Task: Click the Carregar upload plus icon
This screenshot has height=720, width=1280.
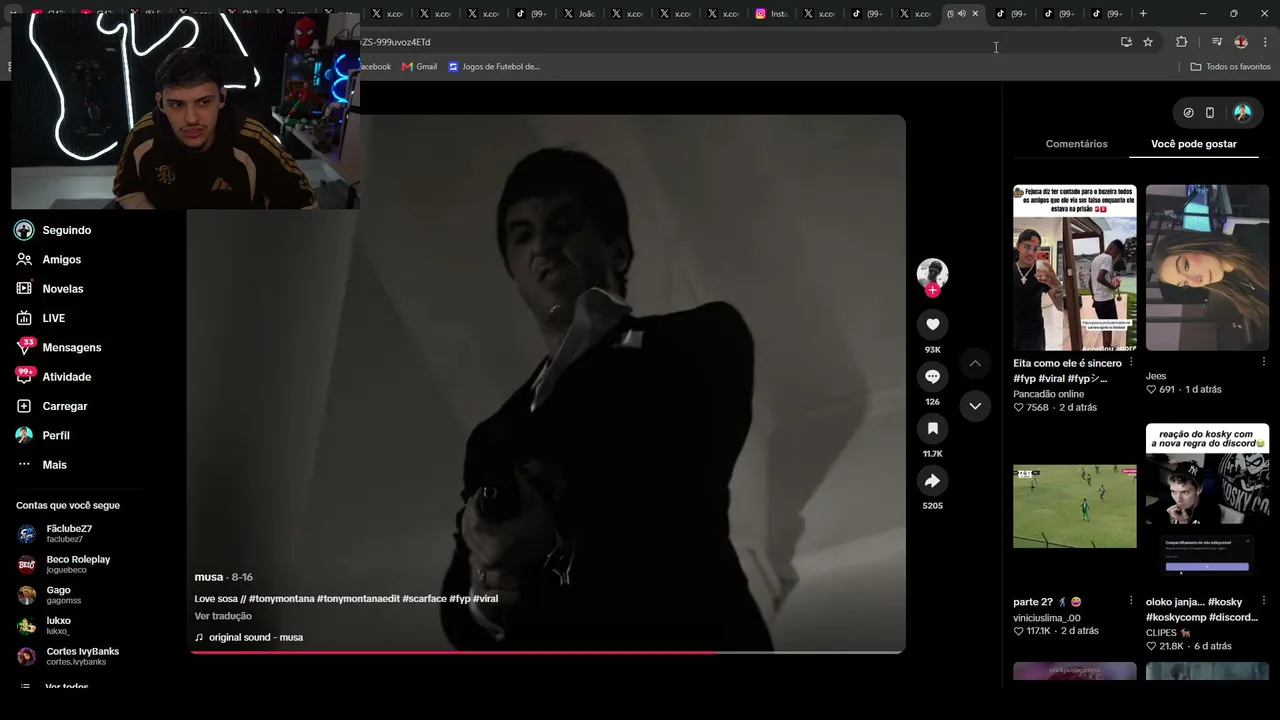Action: click(24, 406)
